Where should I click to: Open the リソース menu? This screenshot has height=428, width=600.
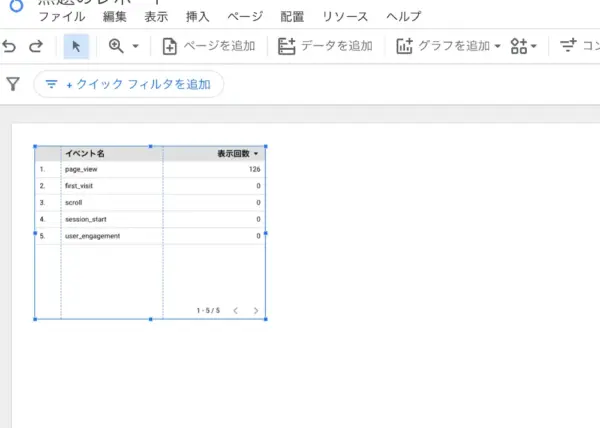(x=345, y=17)
